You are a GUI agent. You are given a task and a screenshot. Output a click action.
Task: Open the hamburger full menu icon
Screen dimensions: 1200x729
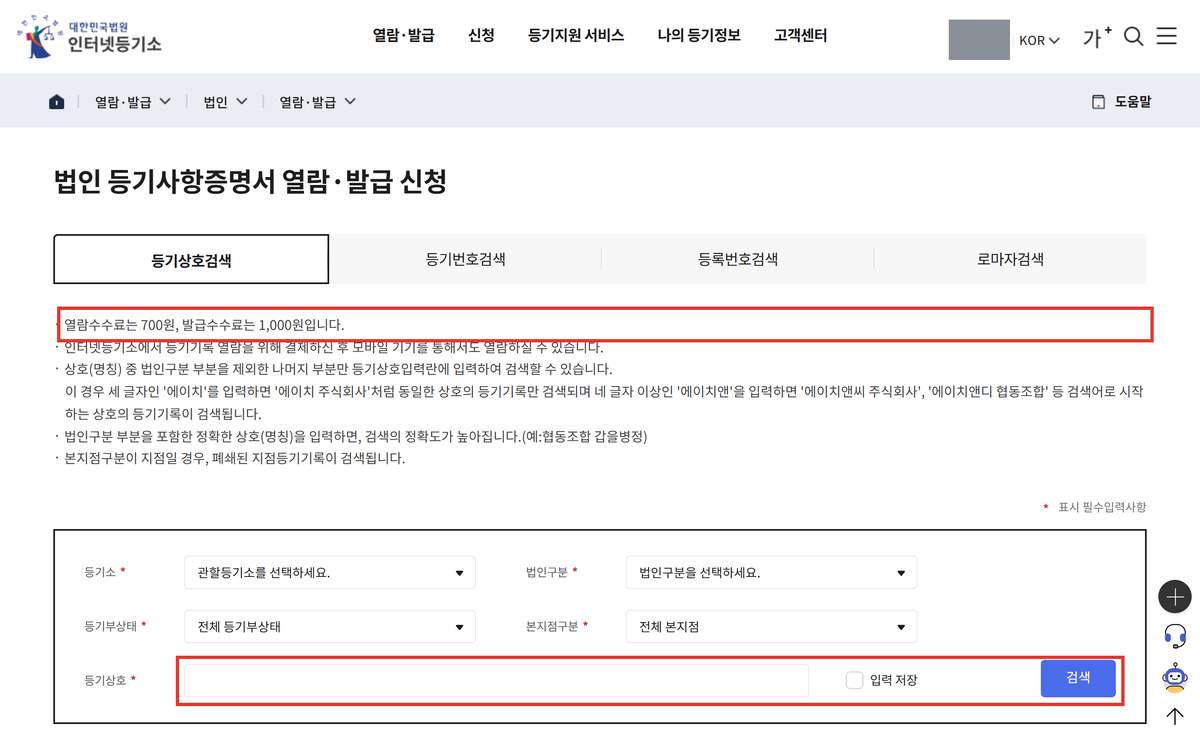pyautogui.click(x=1166, y=37)
